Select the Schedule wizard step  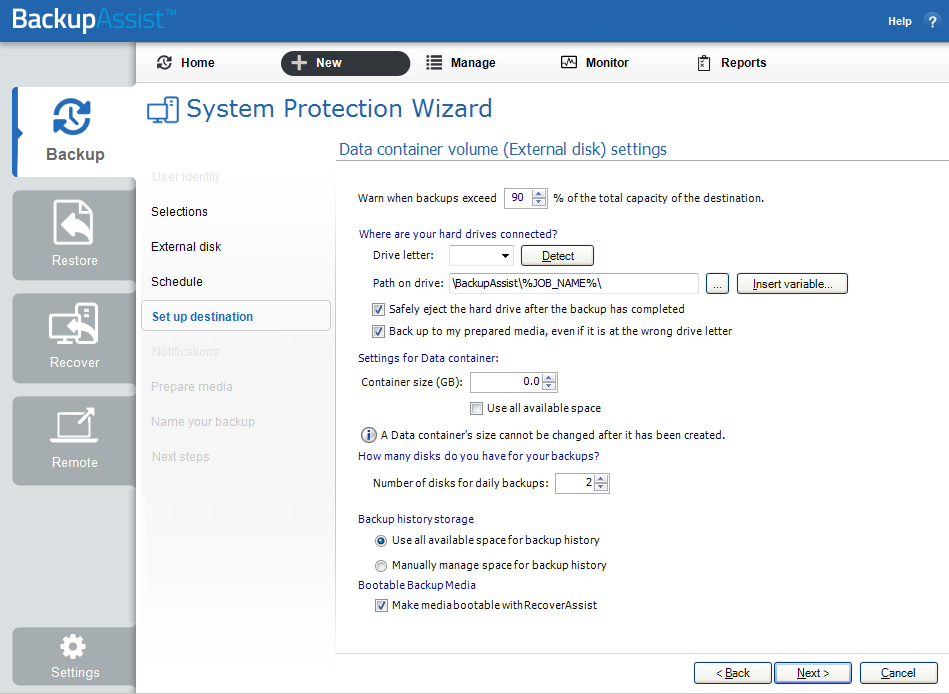point(177,282)
